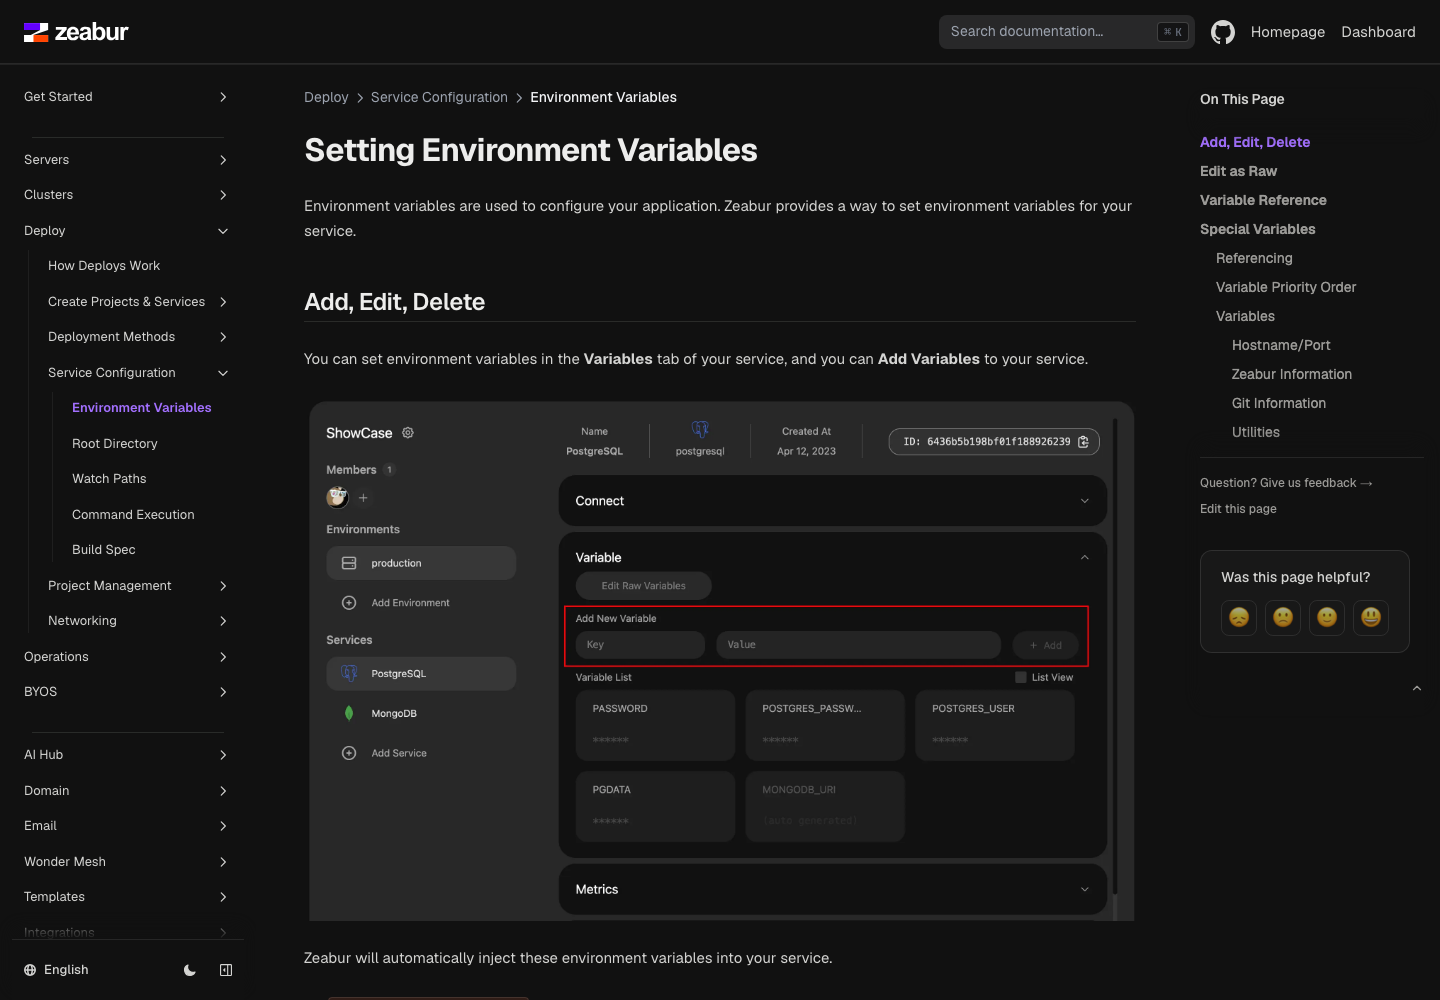Screen dimensions: 1440x1000
Task: Expand the Wonder Mesh sidebar section
Action: (126, 862)
